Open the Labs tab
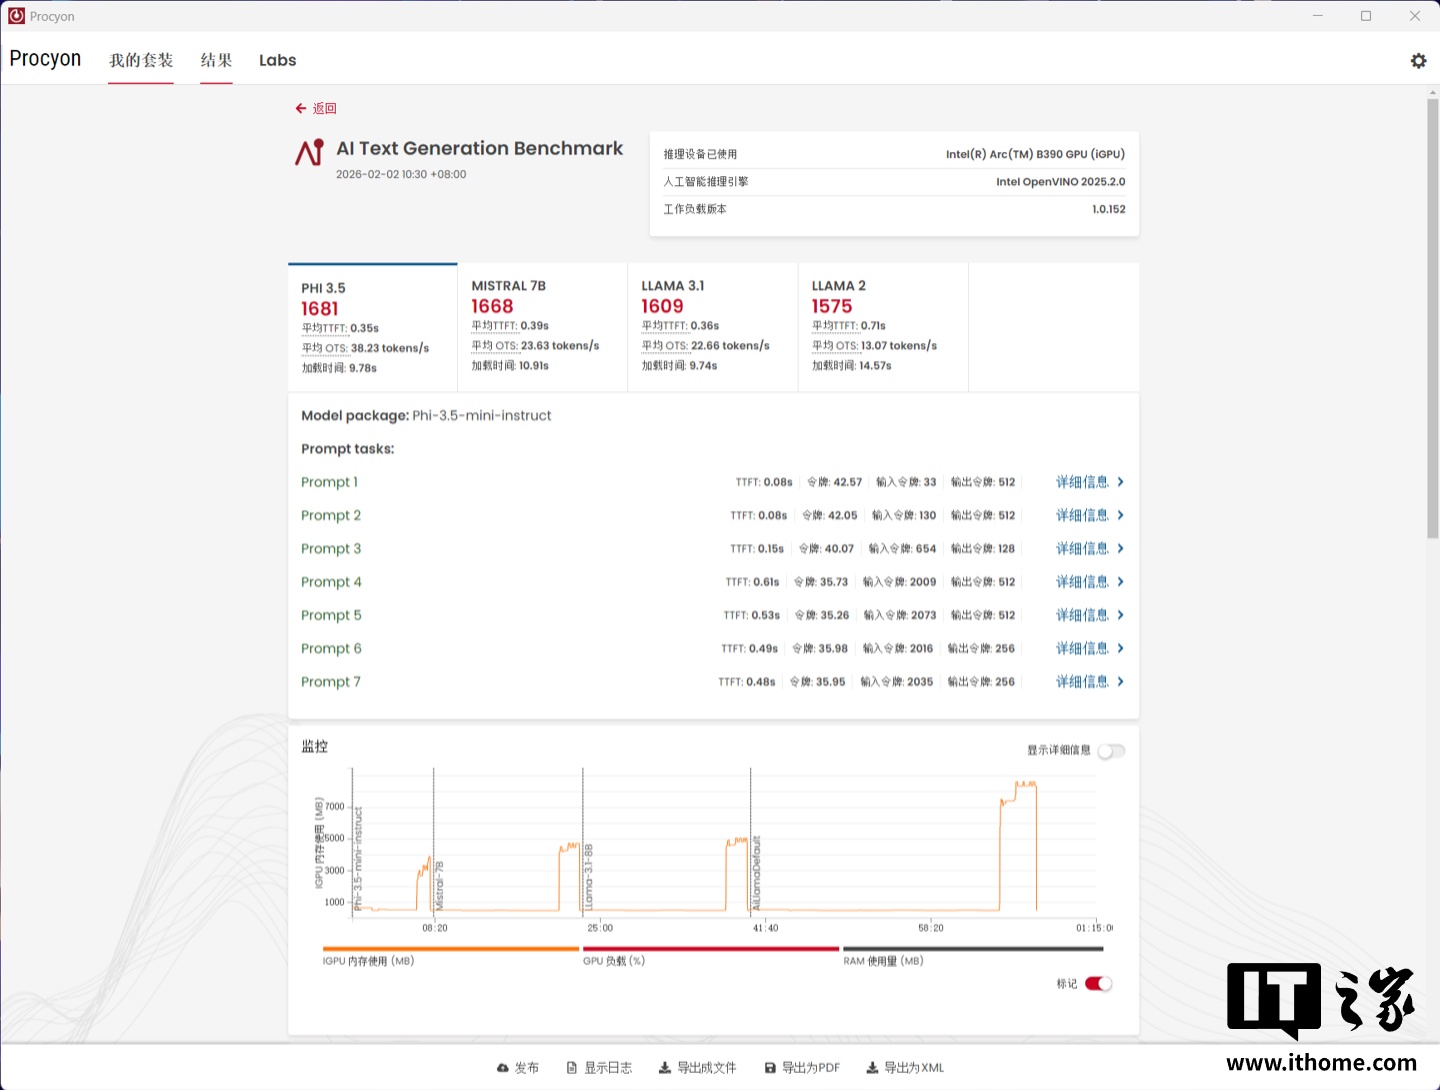The height and width of the screenshot is (1090, 1440). click(277, 60)
